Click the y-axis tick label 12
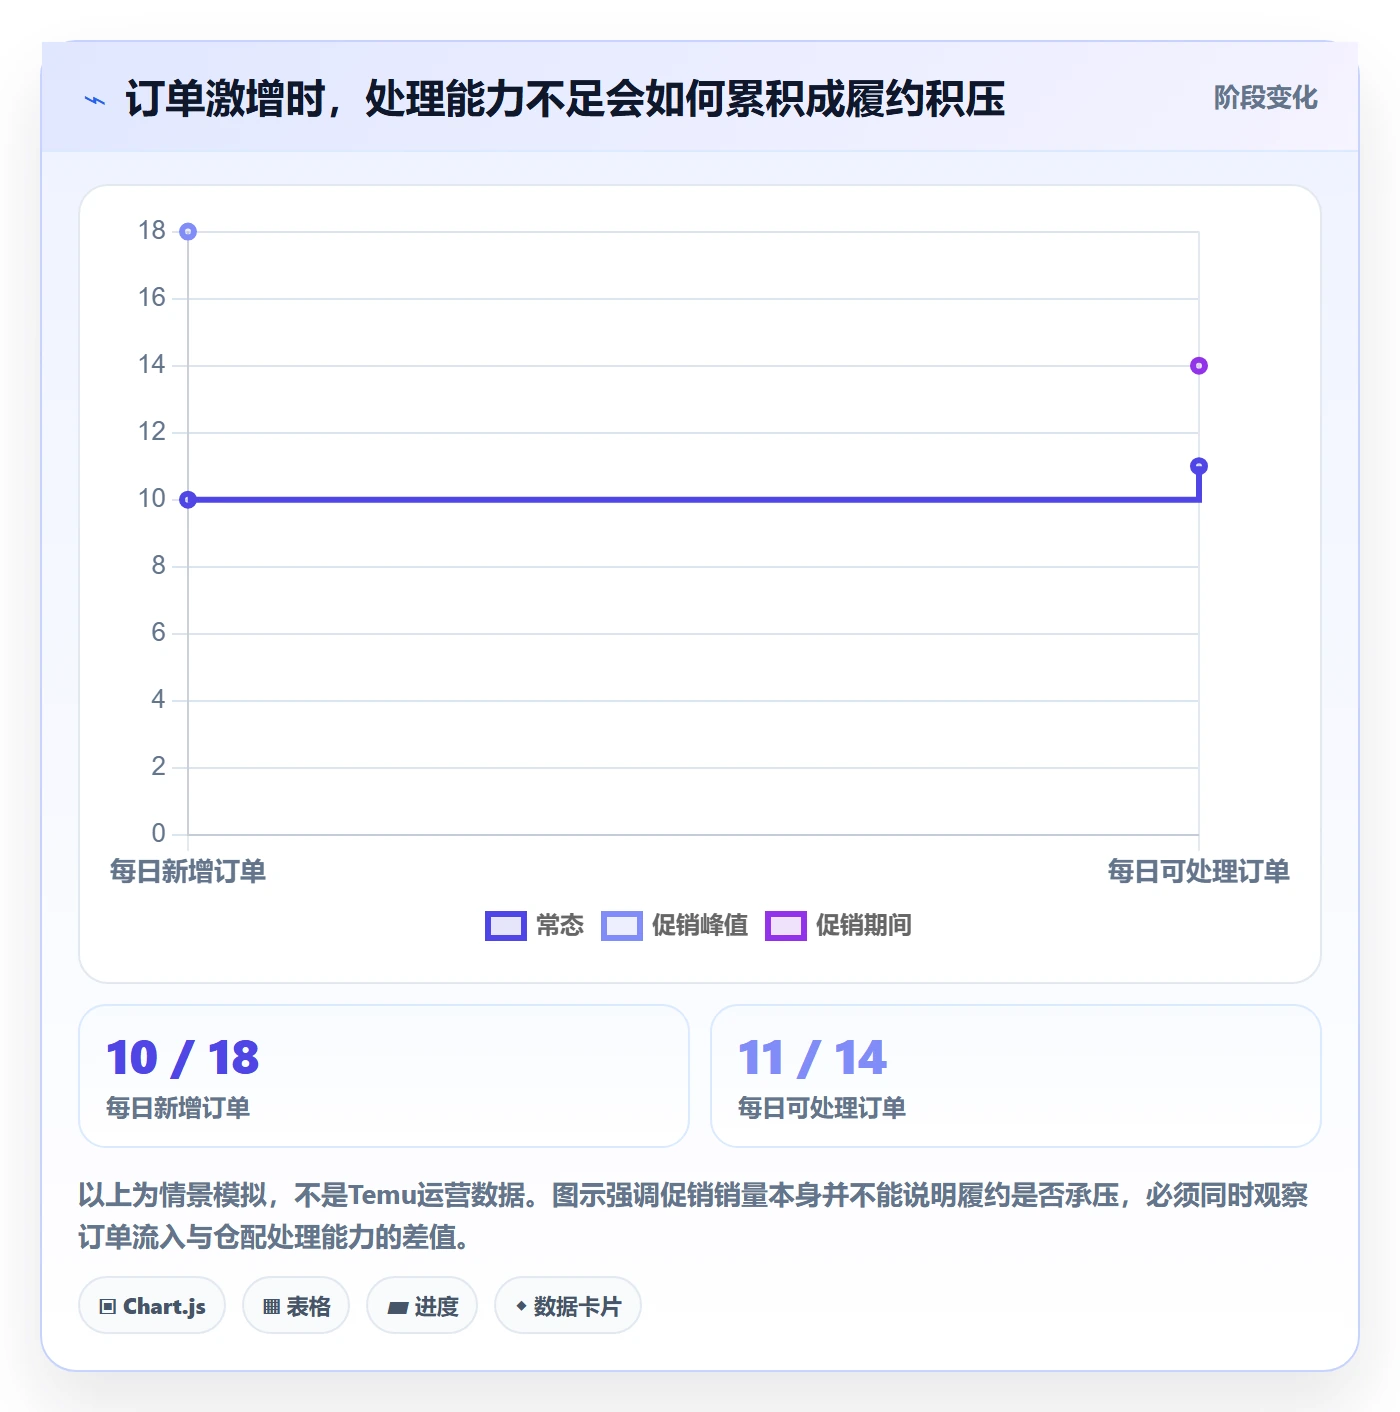This screenshot has height=1412, width=1400. tap(152, 431)
